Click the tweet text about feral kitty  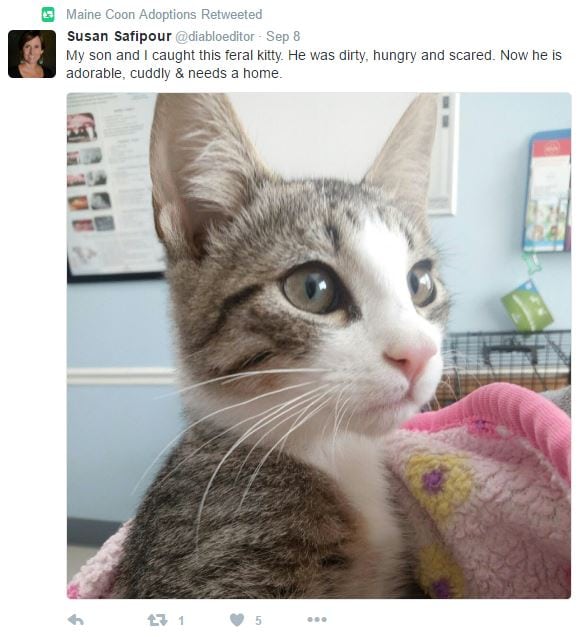click(x=314, y=64)
